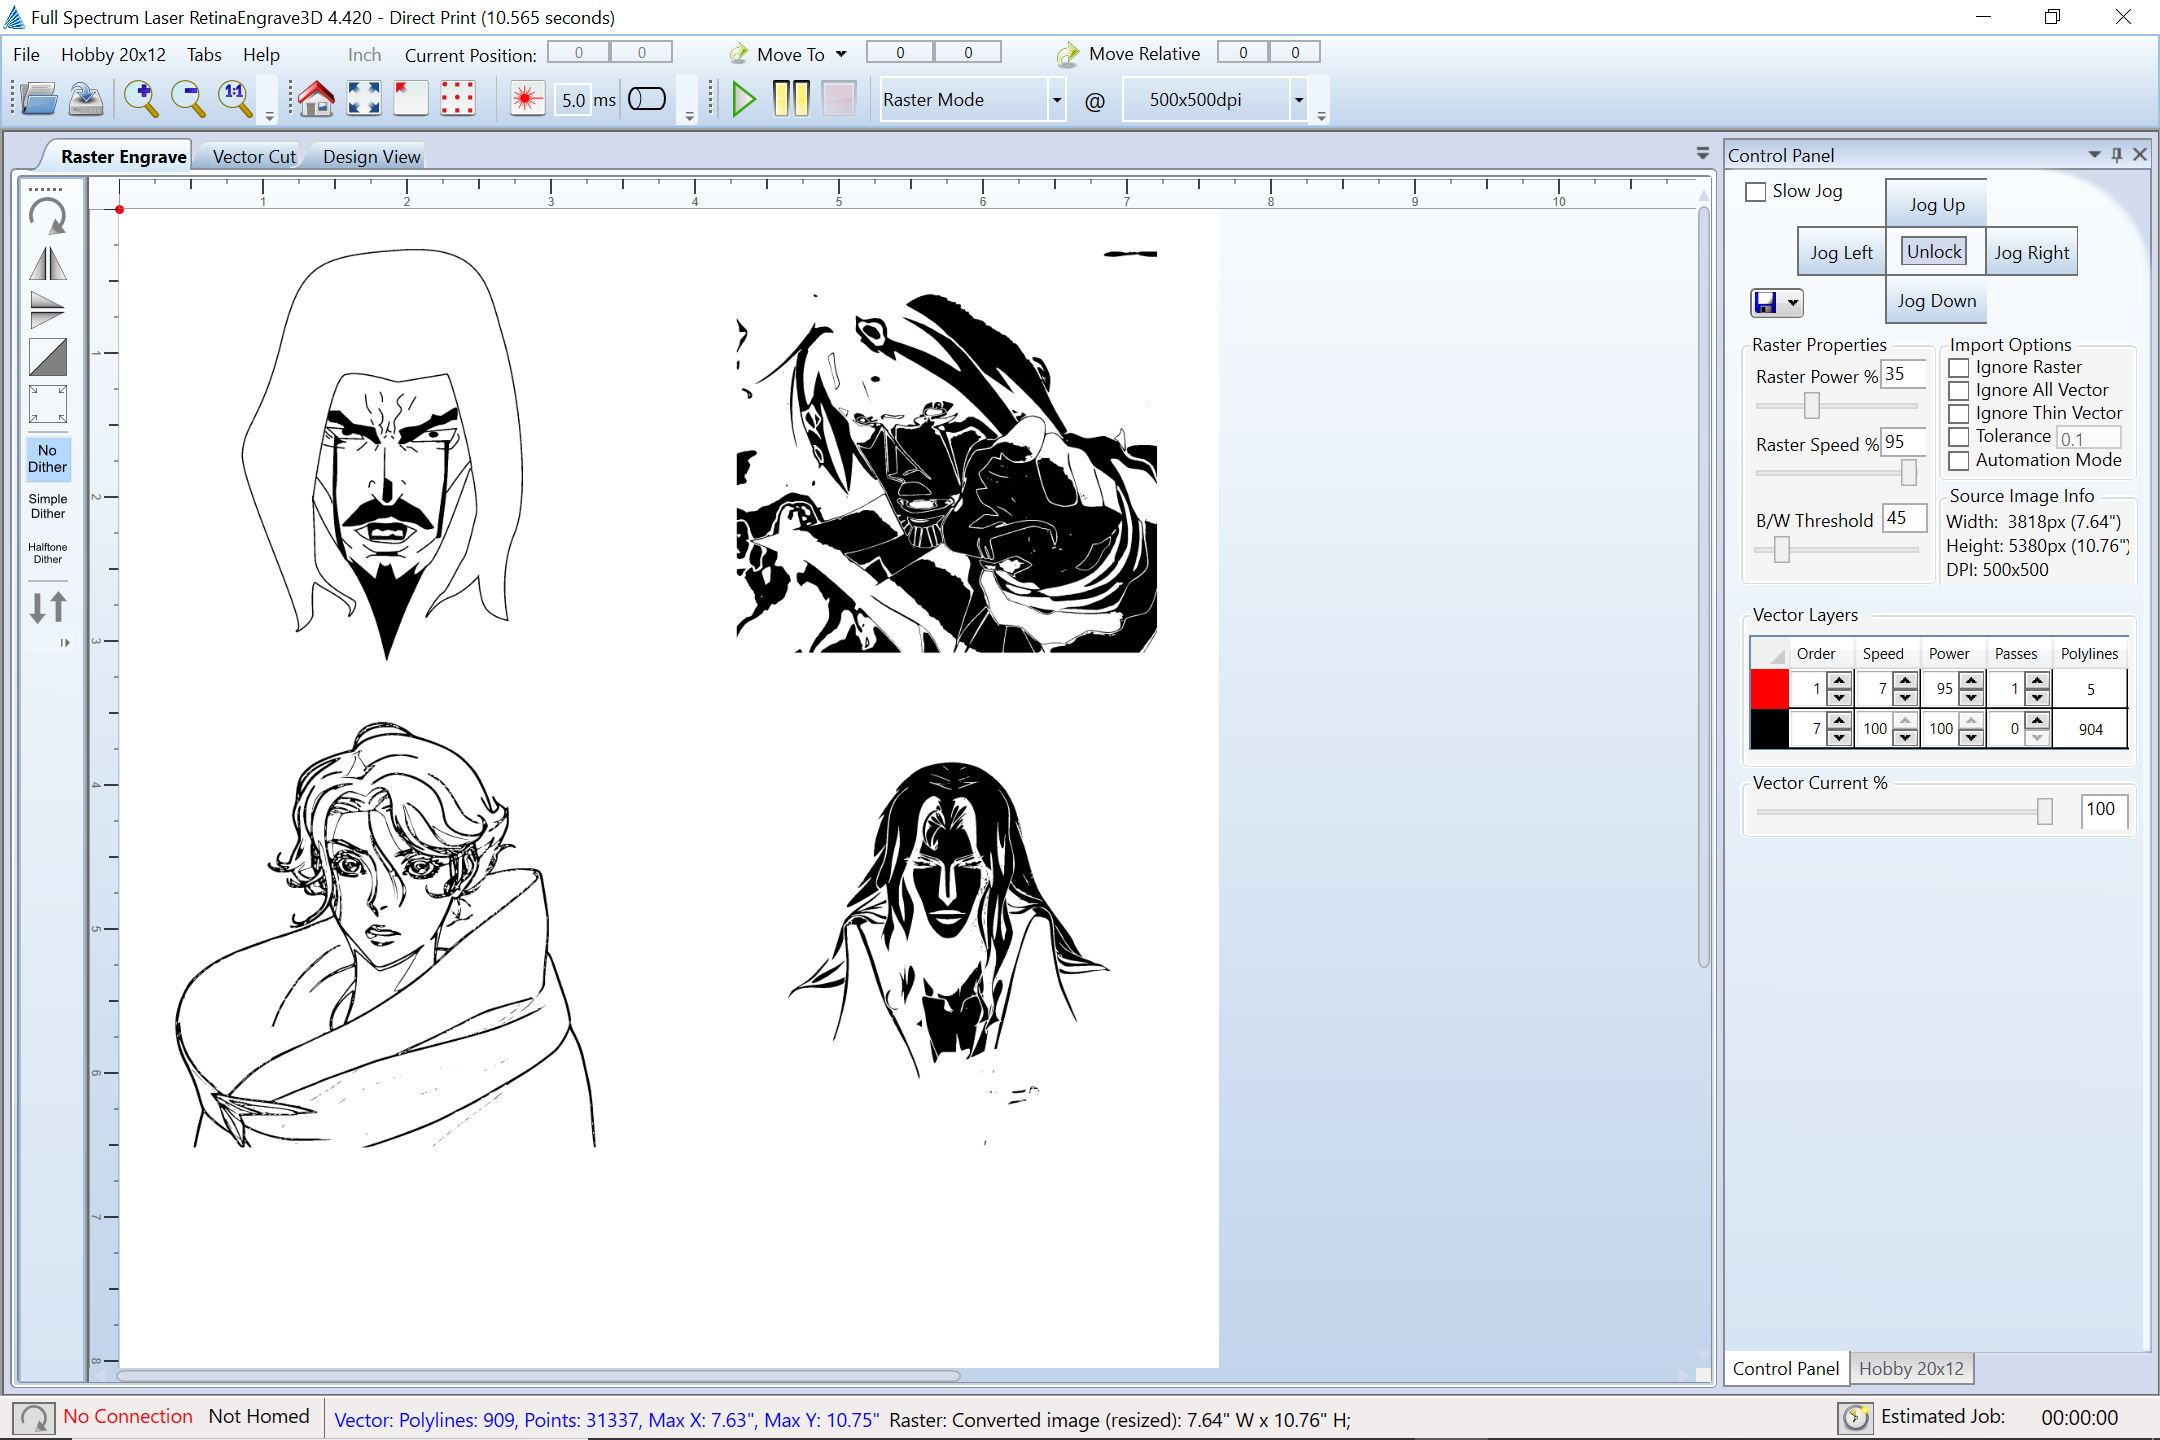Click the red vector layer color swatch
Image resolution: width=2160 pixels, height=1440 pixels.
1769,689
